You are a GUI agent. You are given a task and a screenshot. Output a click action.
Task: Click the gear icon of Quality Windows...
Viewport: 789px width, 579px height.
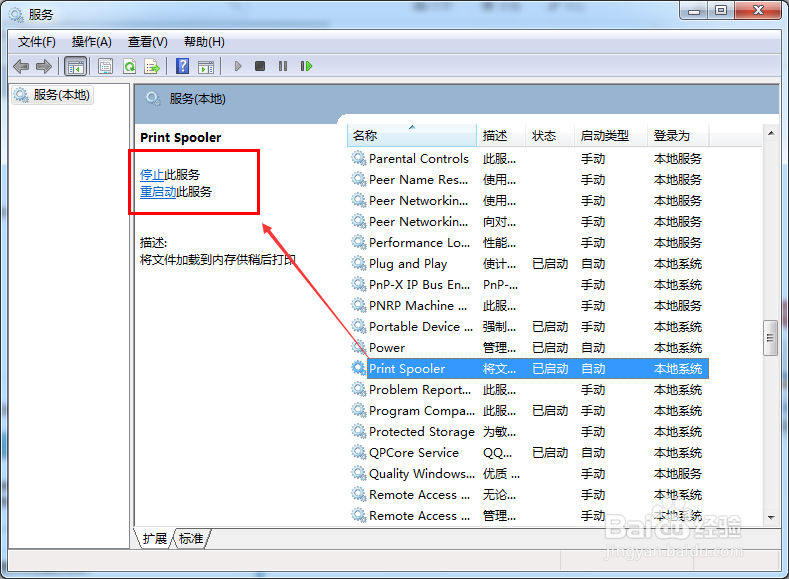[x=358, y=473]
